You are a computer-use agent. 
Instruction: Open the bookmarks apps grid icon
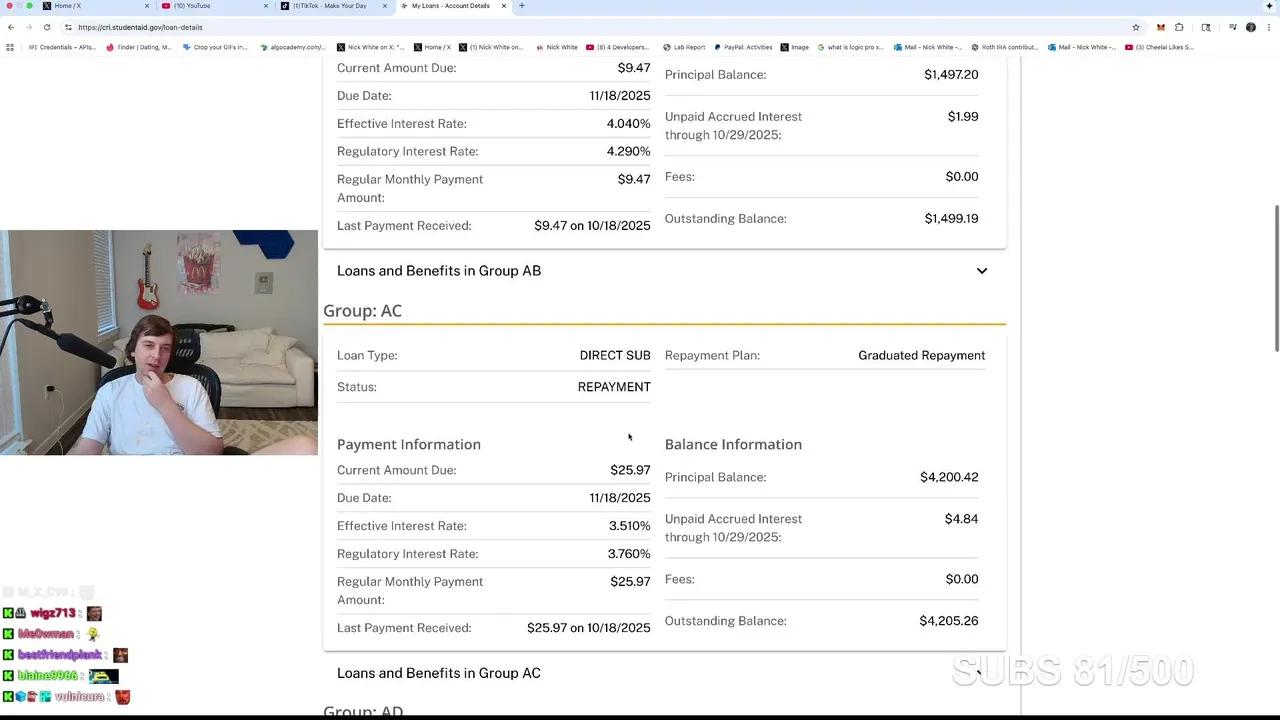coord(10,47)
